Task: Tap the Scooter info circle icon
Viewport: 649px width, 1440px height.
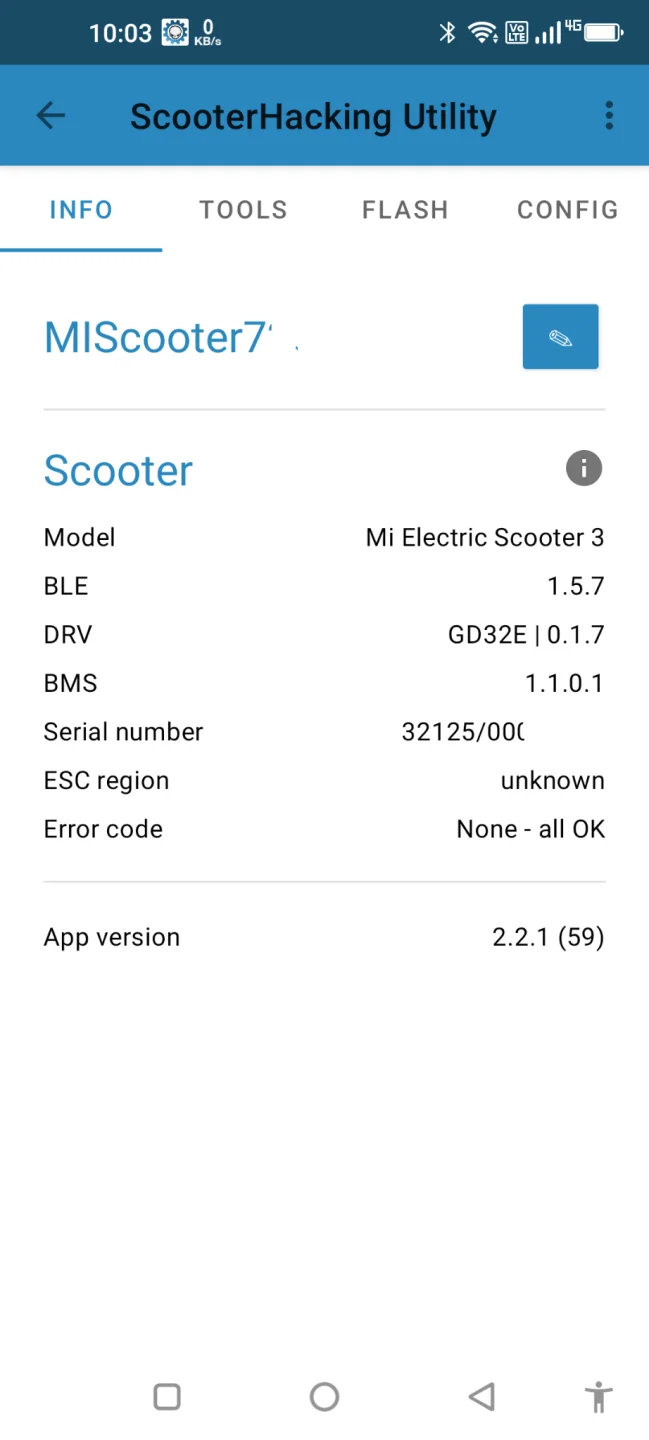Action: tap(583, 468)
